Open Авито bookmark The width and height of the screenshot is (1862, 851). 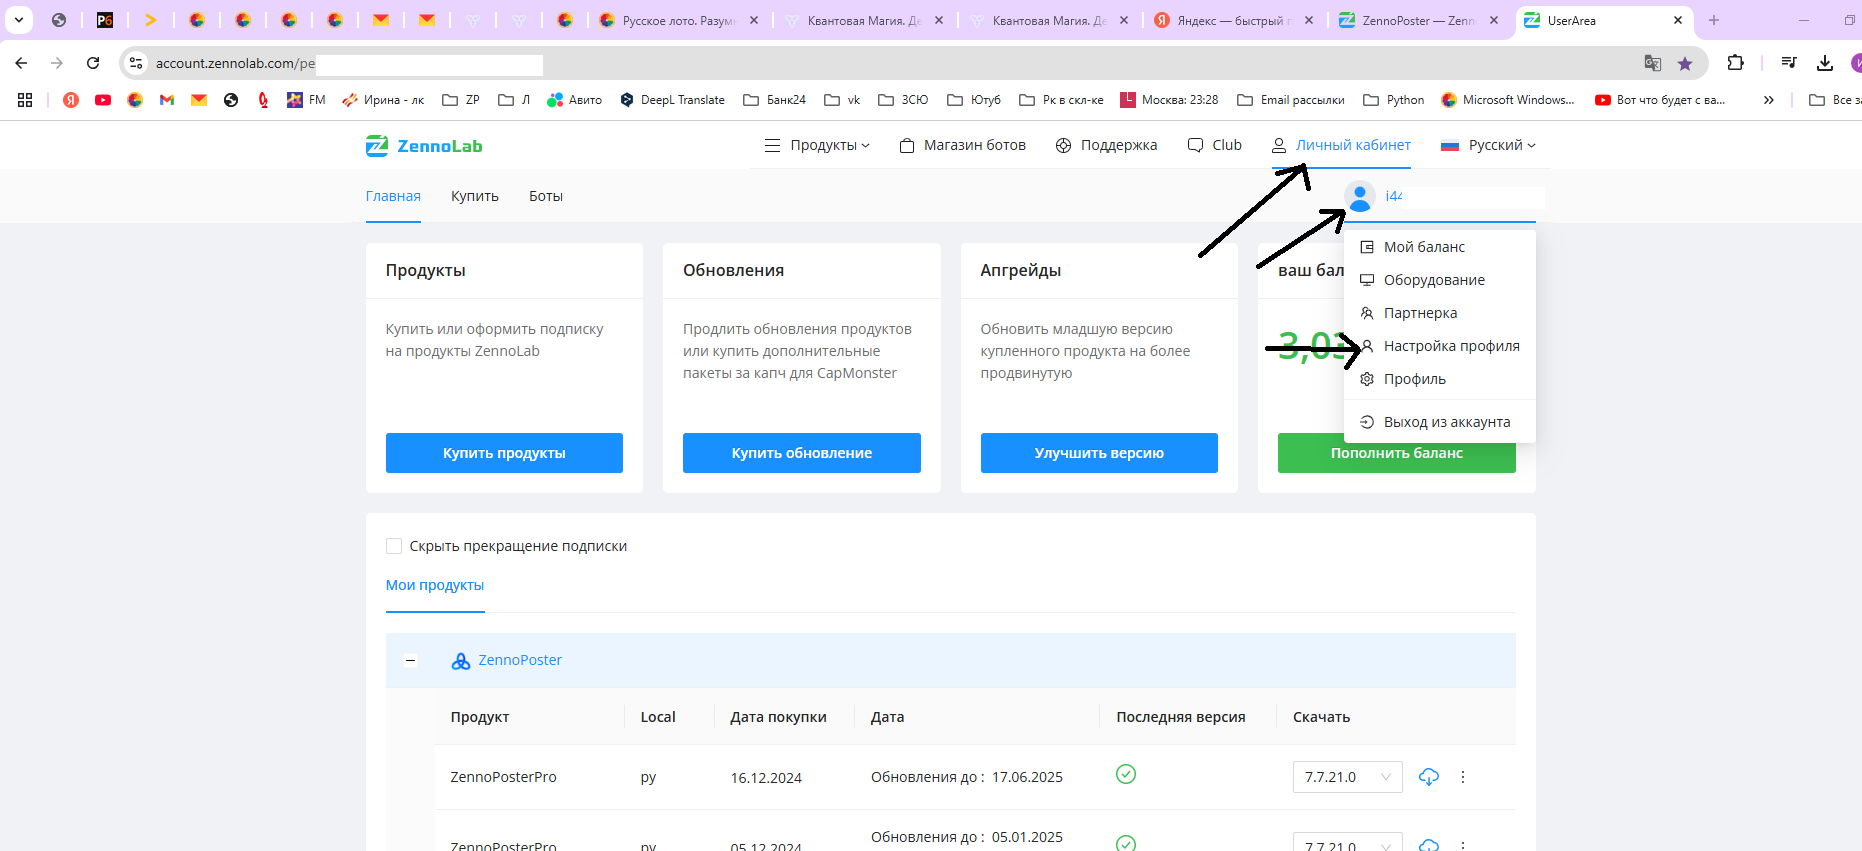pyautogui.click(x=575, y=100)
